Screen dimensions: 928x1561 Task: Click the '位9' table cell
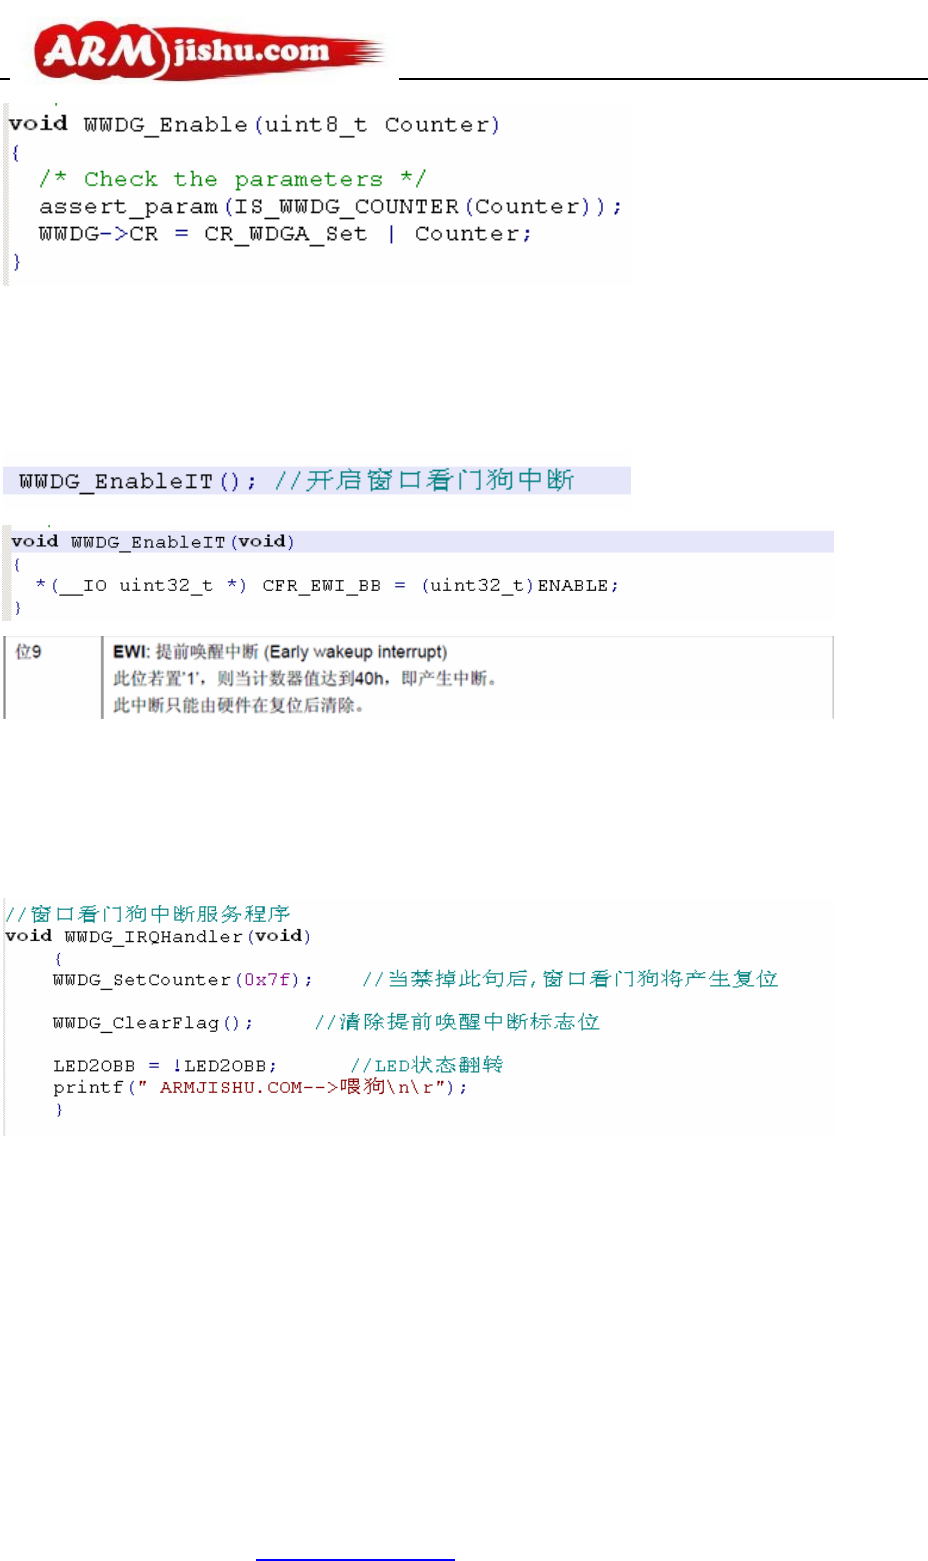click(29, 652)
